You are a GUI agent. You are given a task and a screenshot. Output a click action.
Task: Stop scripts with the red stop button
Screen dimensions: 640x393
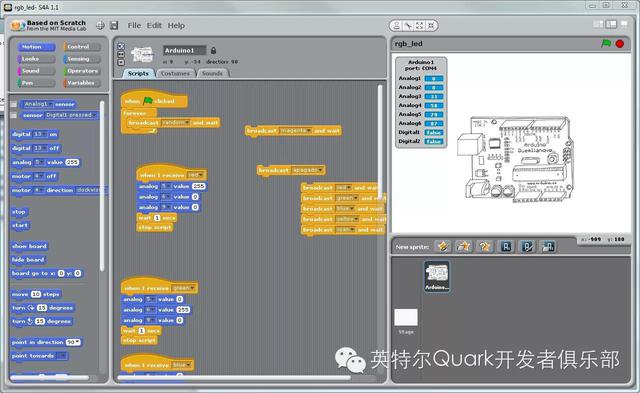tap(620, 44)
